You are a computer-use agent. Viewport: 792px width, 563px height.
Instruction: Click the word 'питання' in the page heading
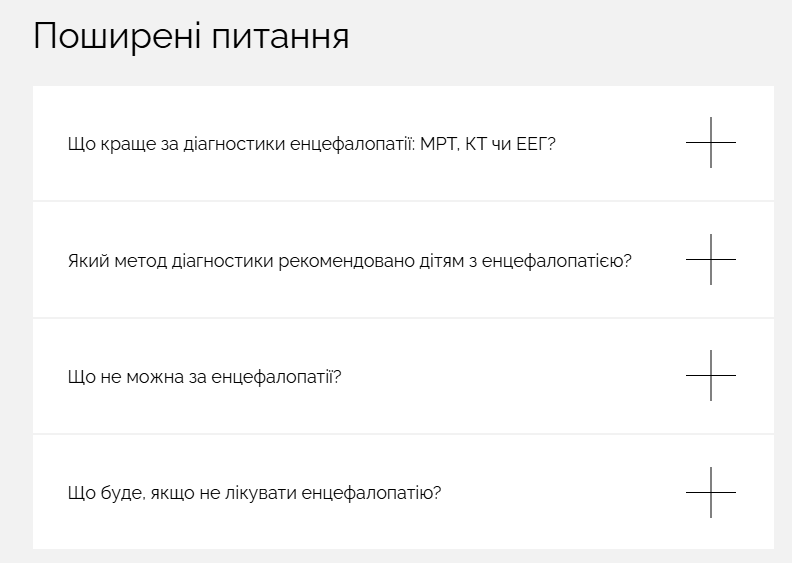pos(280,38)
